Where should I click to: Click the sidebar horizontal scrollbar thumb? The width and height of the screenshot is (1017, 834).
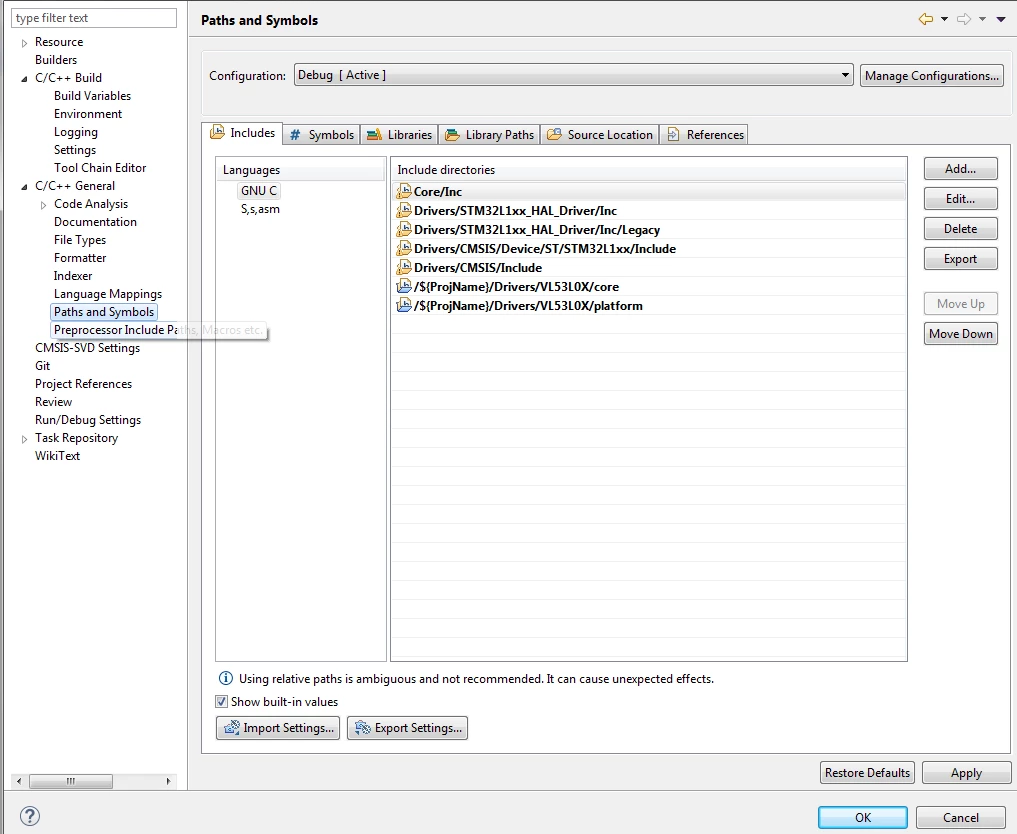(x=71, y=781)
